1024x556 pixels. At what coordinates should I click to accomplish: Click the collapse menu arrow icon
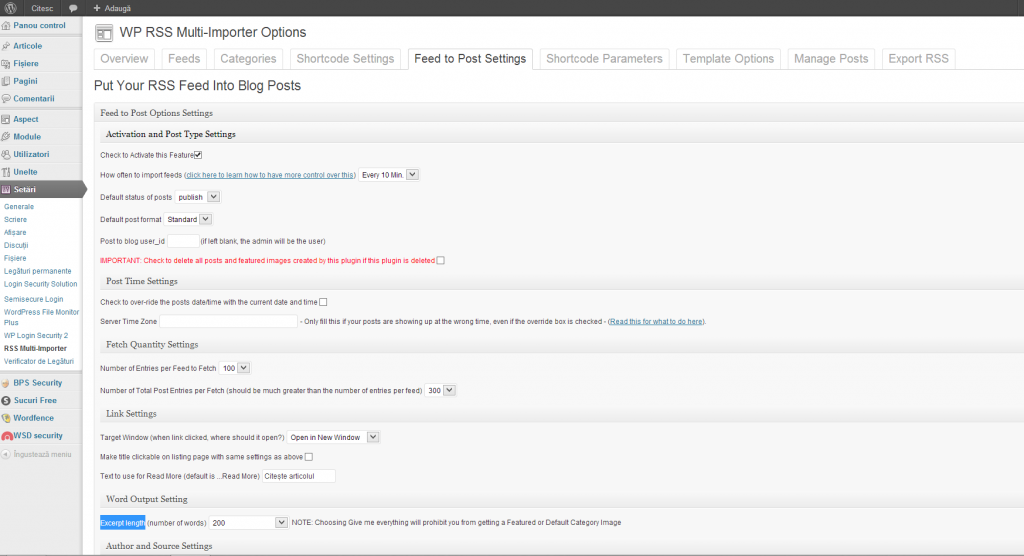coord(6,454)
